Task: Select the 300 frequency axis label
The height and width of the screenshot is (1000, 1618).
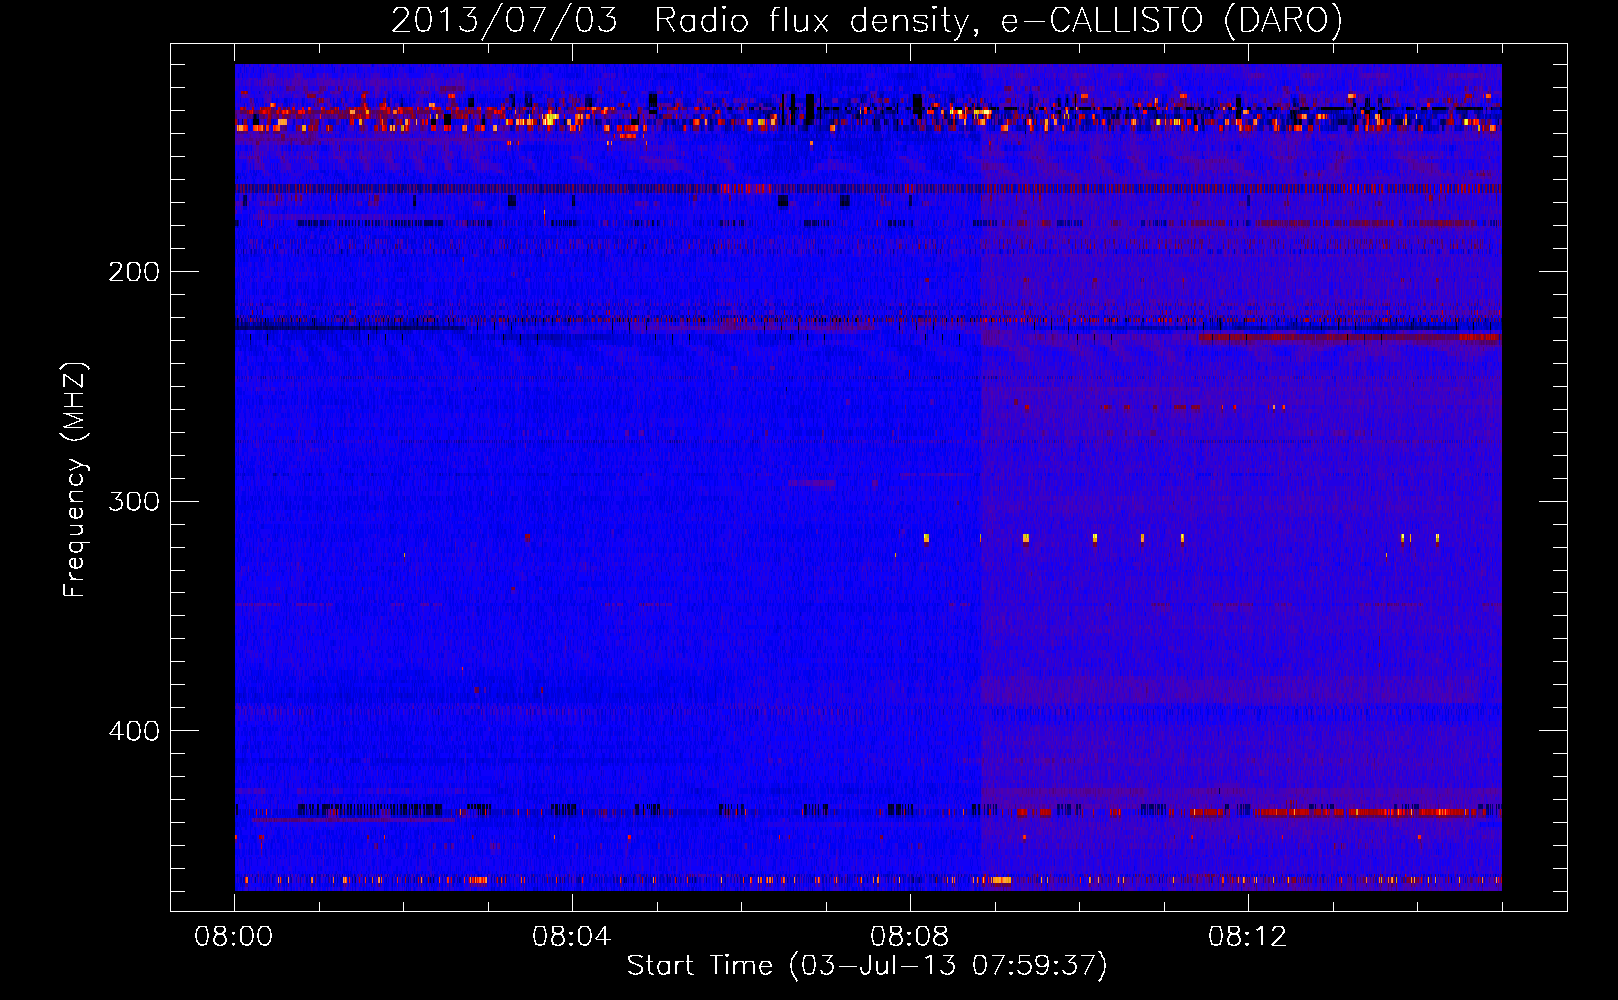Action: coord(134,502)
